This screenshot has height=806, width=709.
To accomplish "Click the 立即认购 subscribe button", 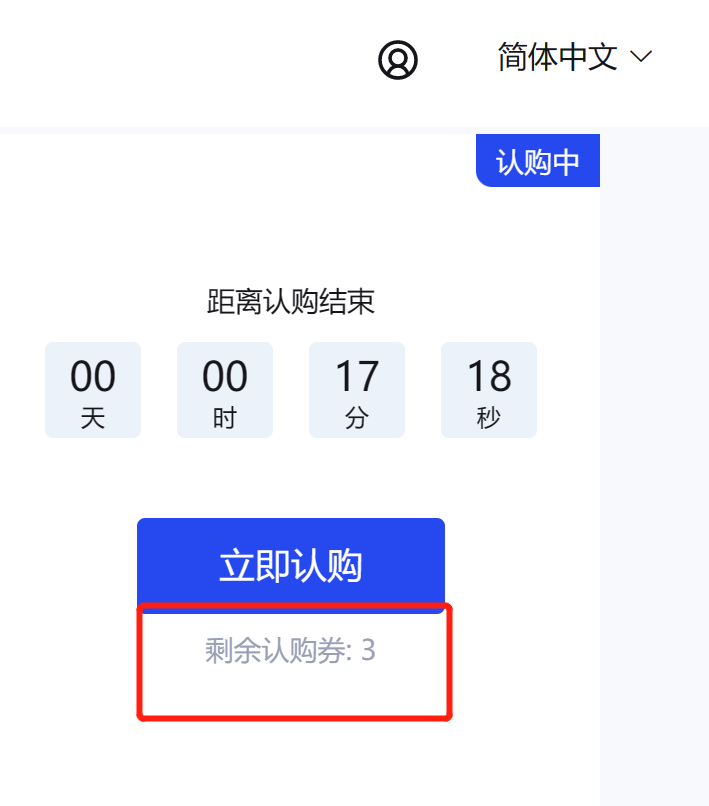I will (x=291, y=565).
